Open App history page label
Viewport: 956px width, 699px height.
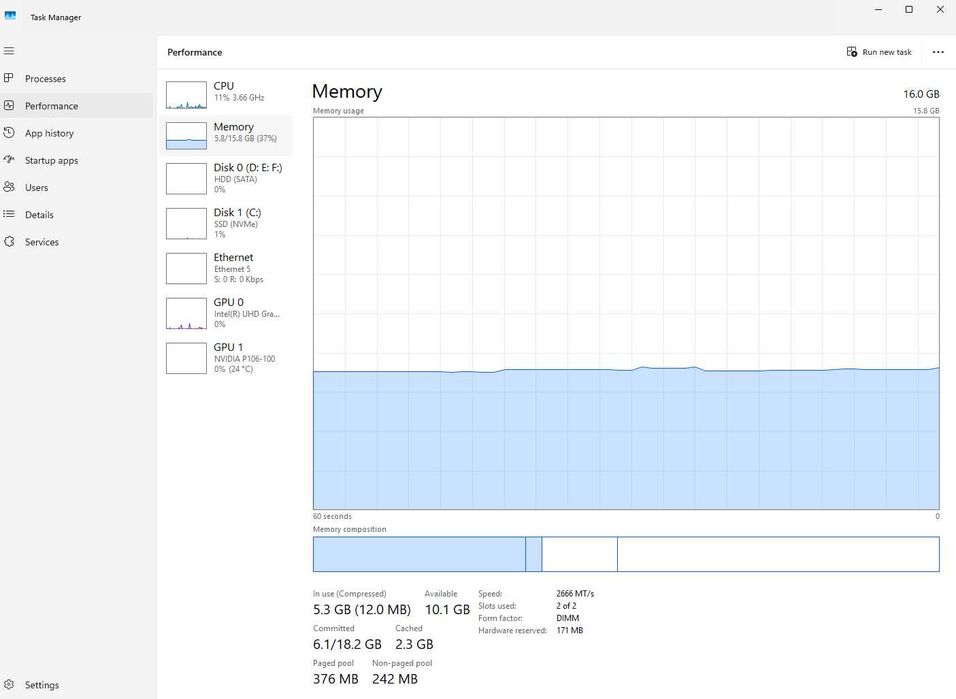[x=49, y=133]
